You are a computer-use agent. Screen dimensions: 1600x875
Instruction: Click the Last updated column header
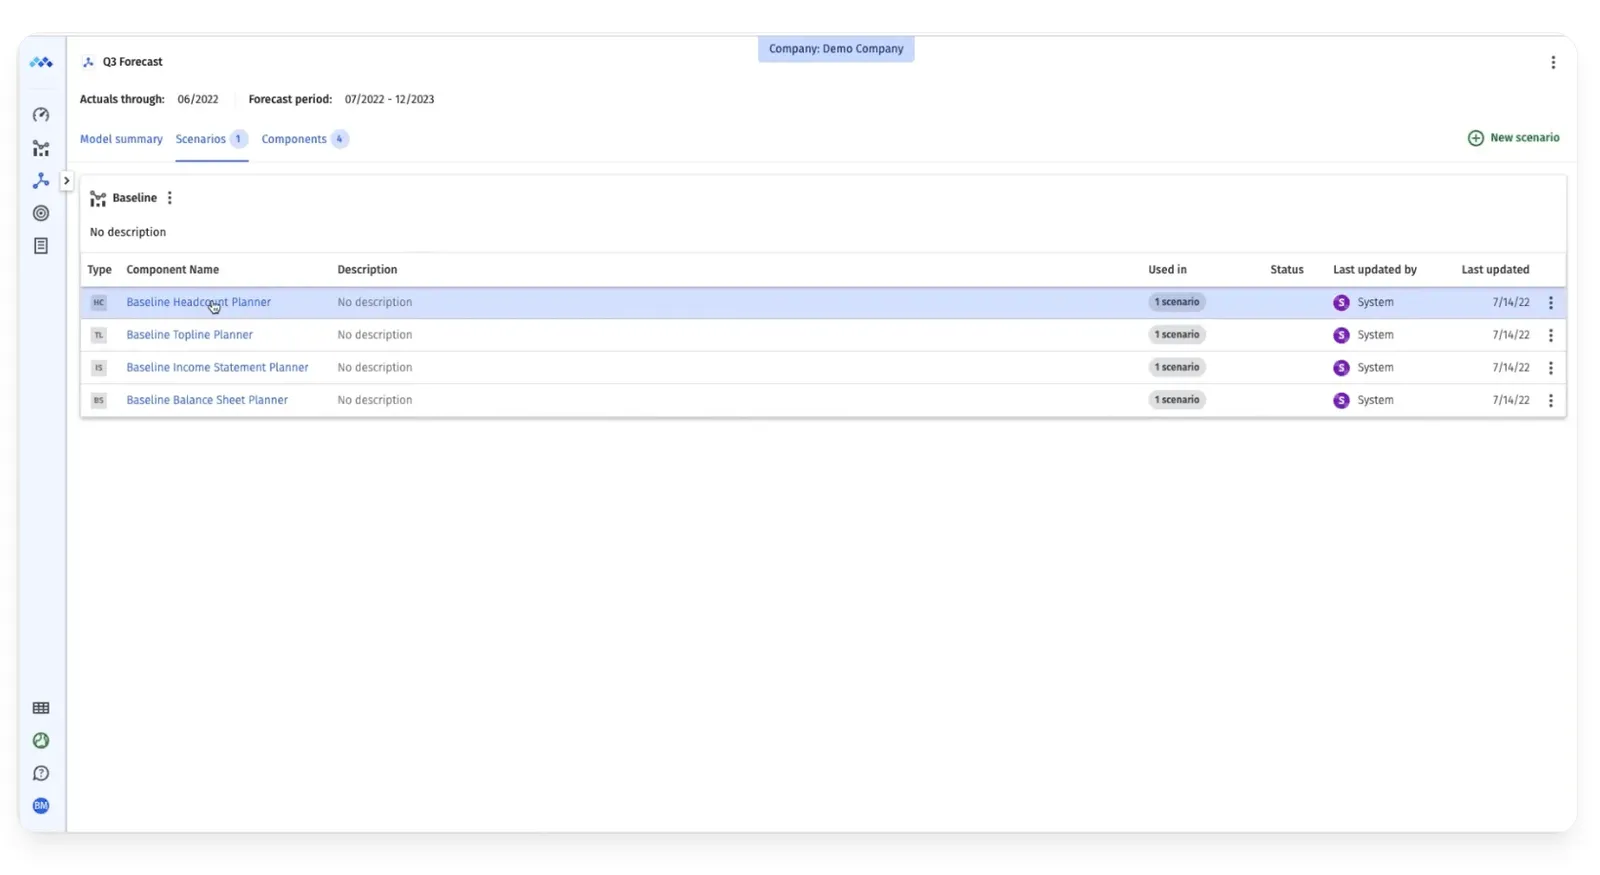tap(1495, 270)
